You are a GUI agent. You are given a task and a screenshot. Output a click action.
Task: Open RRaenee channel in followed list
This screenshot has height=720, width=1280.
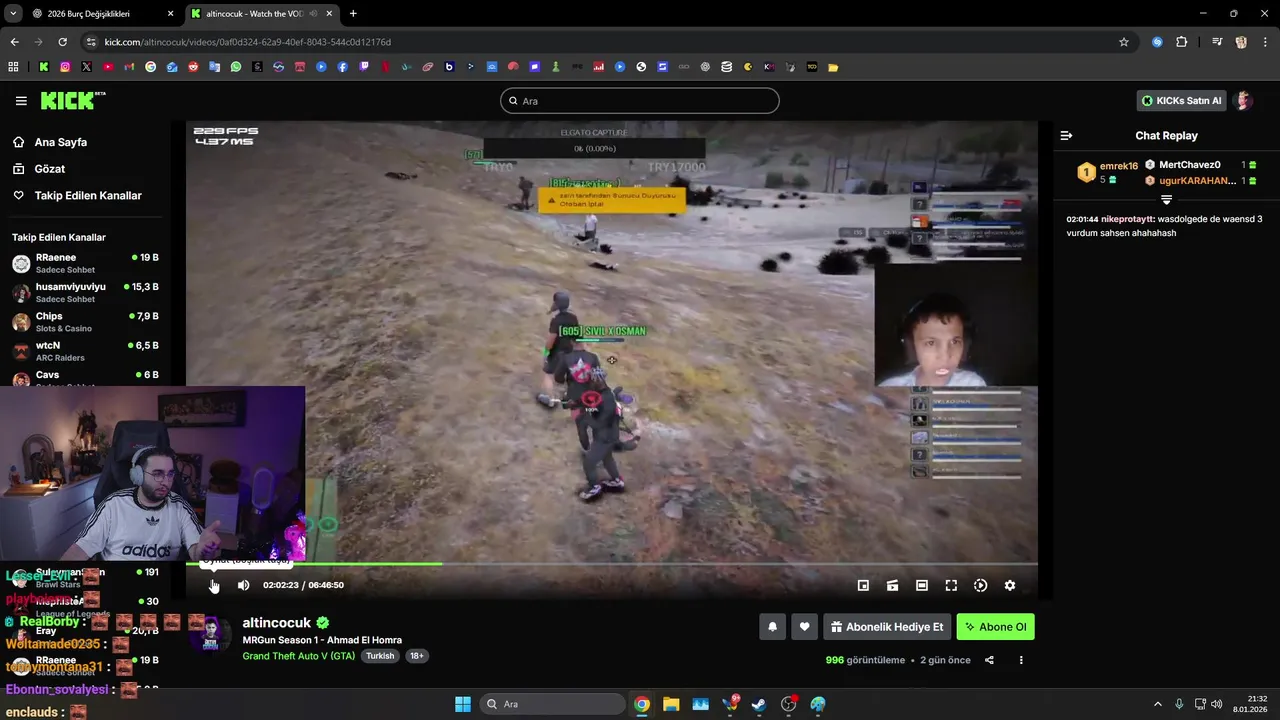[x=85, y=263]
